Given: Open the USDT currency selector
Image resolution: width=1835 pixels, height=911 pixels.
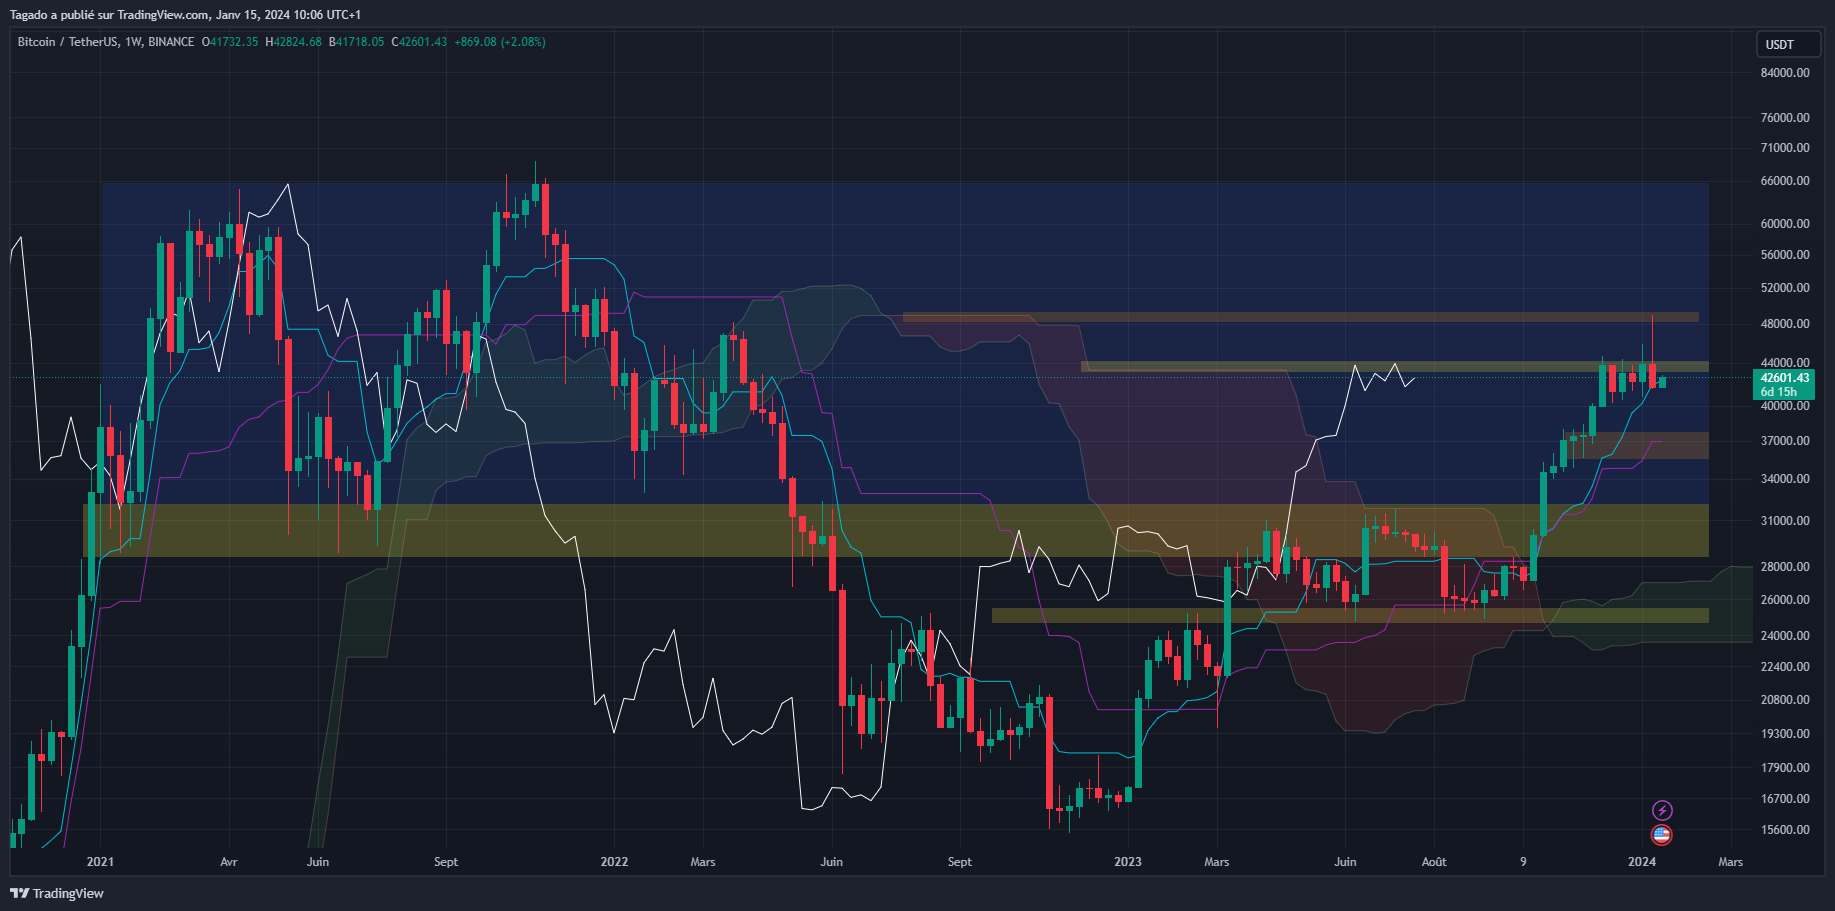Looking at the screenshot, I should coord(1788,44).
